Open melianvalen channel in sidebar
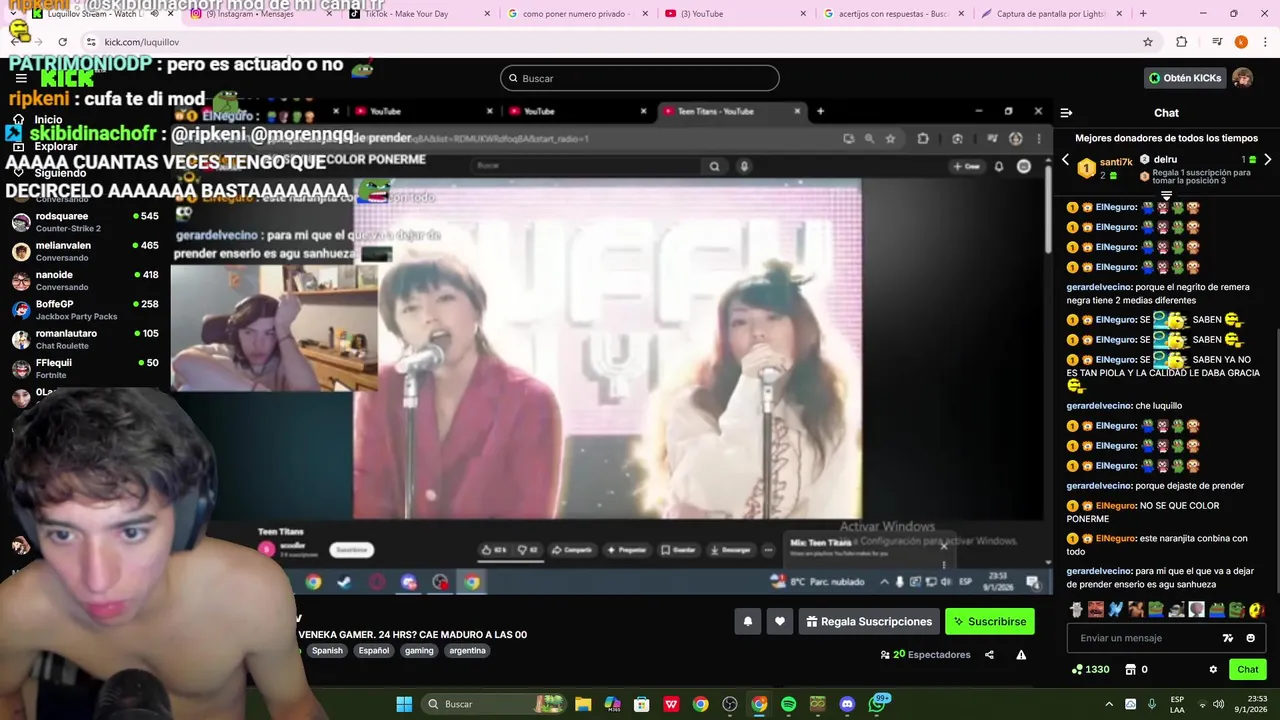This screenshot has width=1280, height=720. point(85,251)
